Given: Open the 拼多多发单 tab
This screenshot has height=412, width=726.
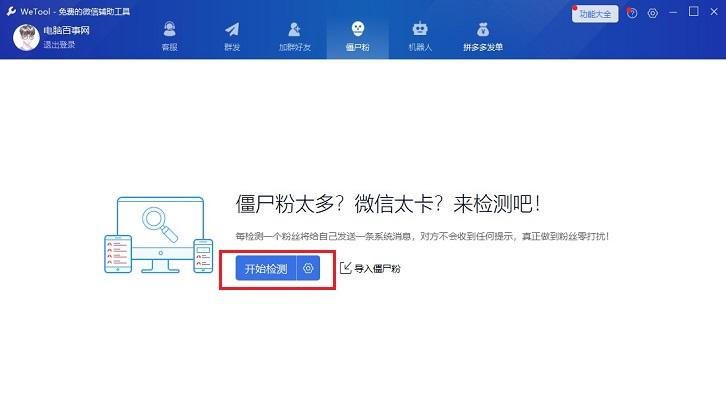Looking at the screenshot, I should (483, 37).
